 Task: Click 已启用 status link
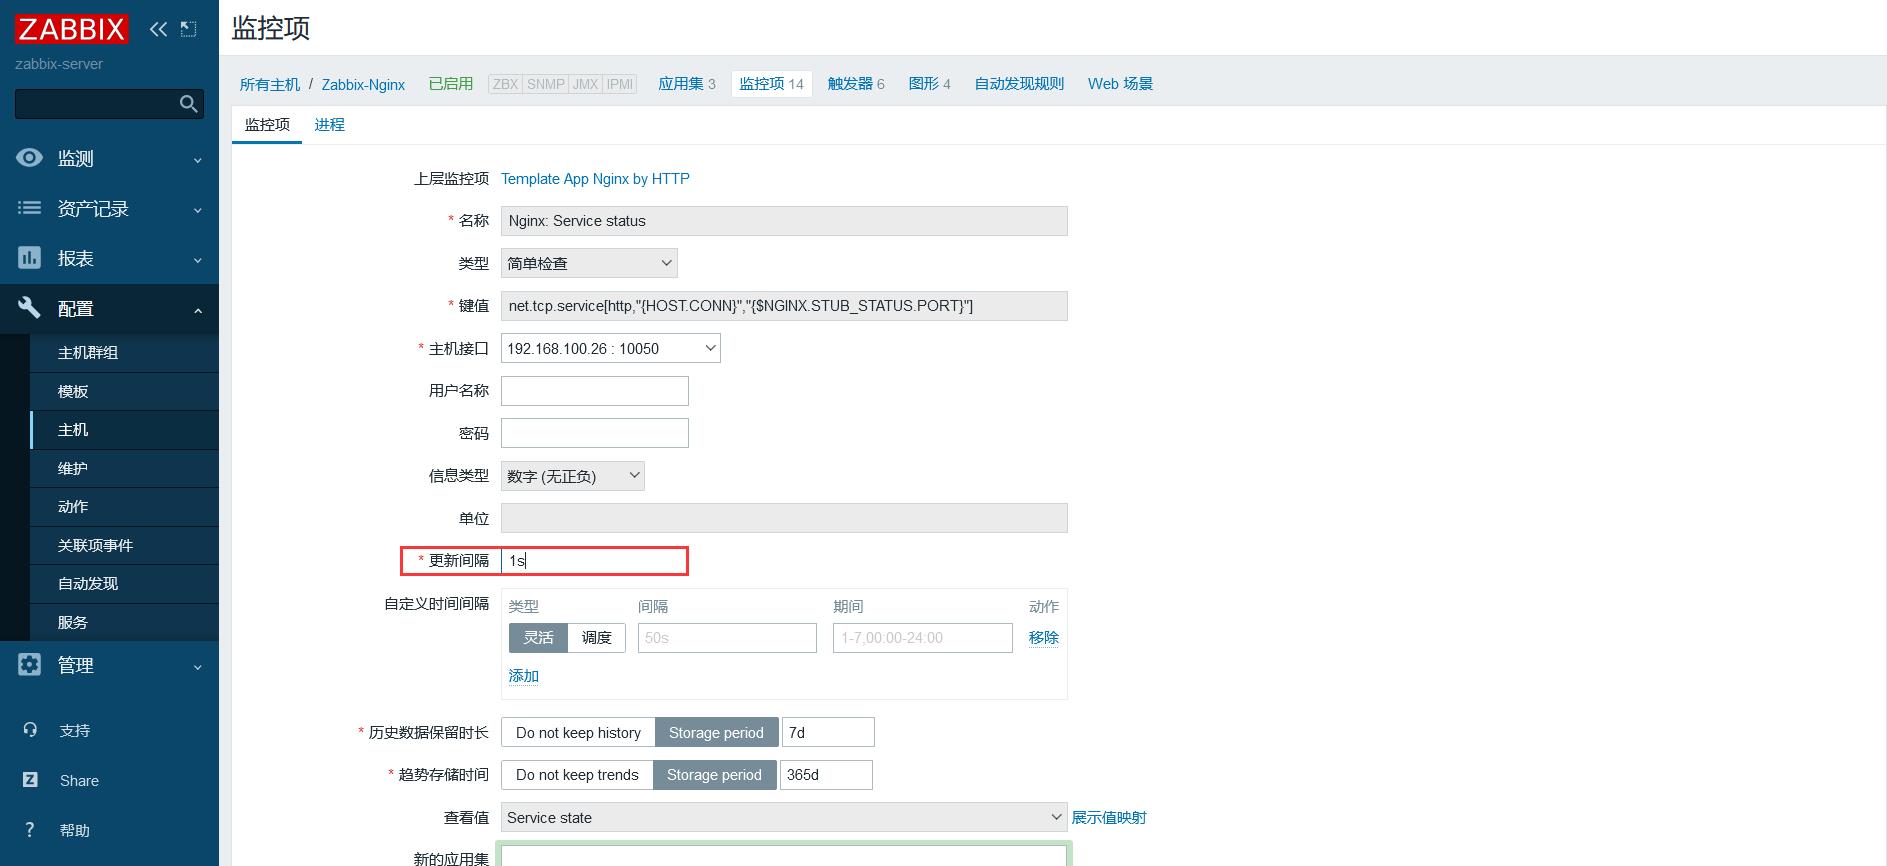point(451,84)
